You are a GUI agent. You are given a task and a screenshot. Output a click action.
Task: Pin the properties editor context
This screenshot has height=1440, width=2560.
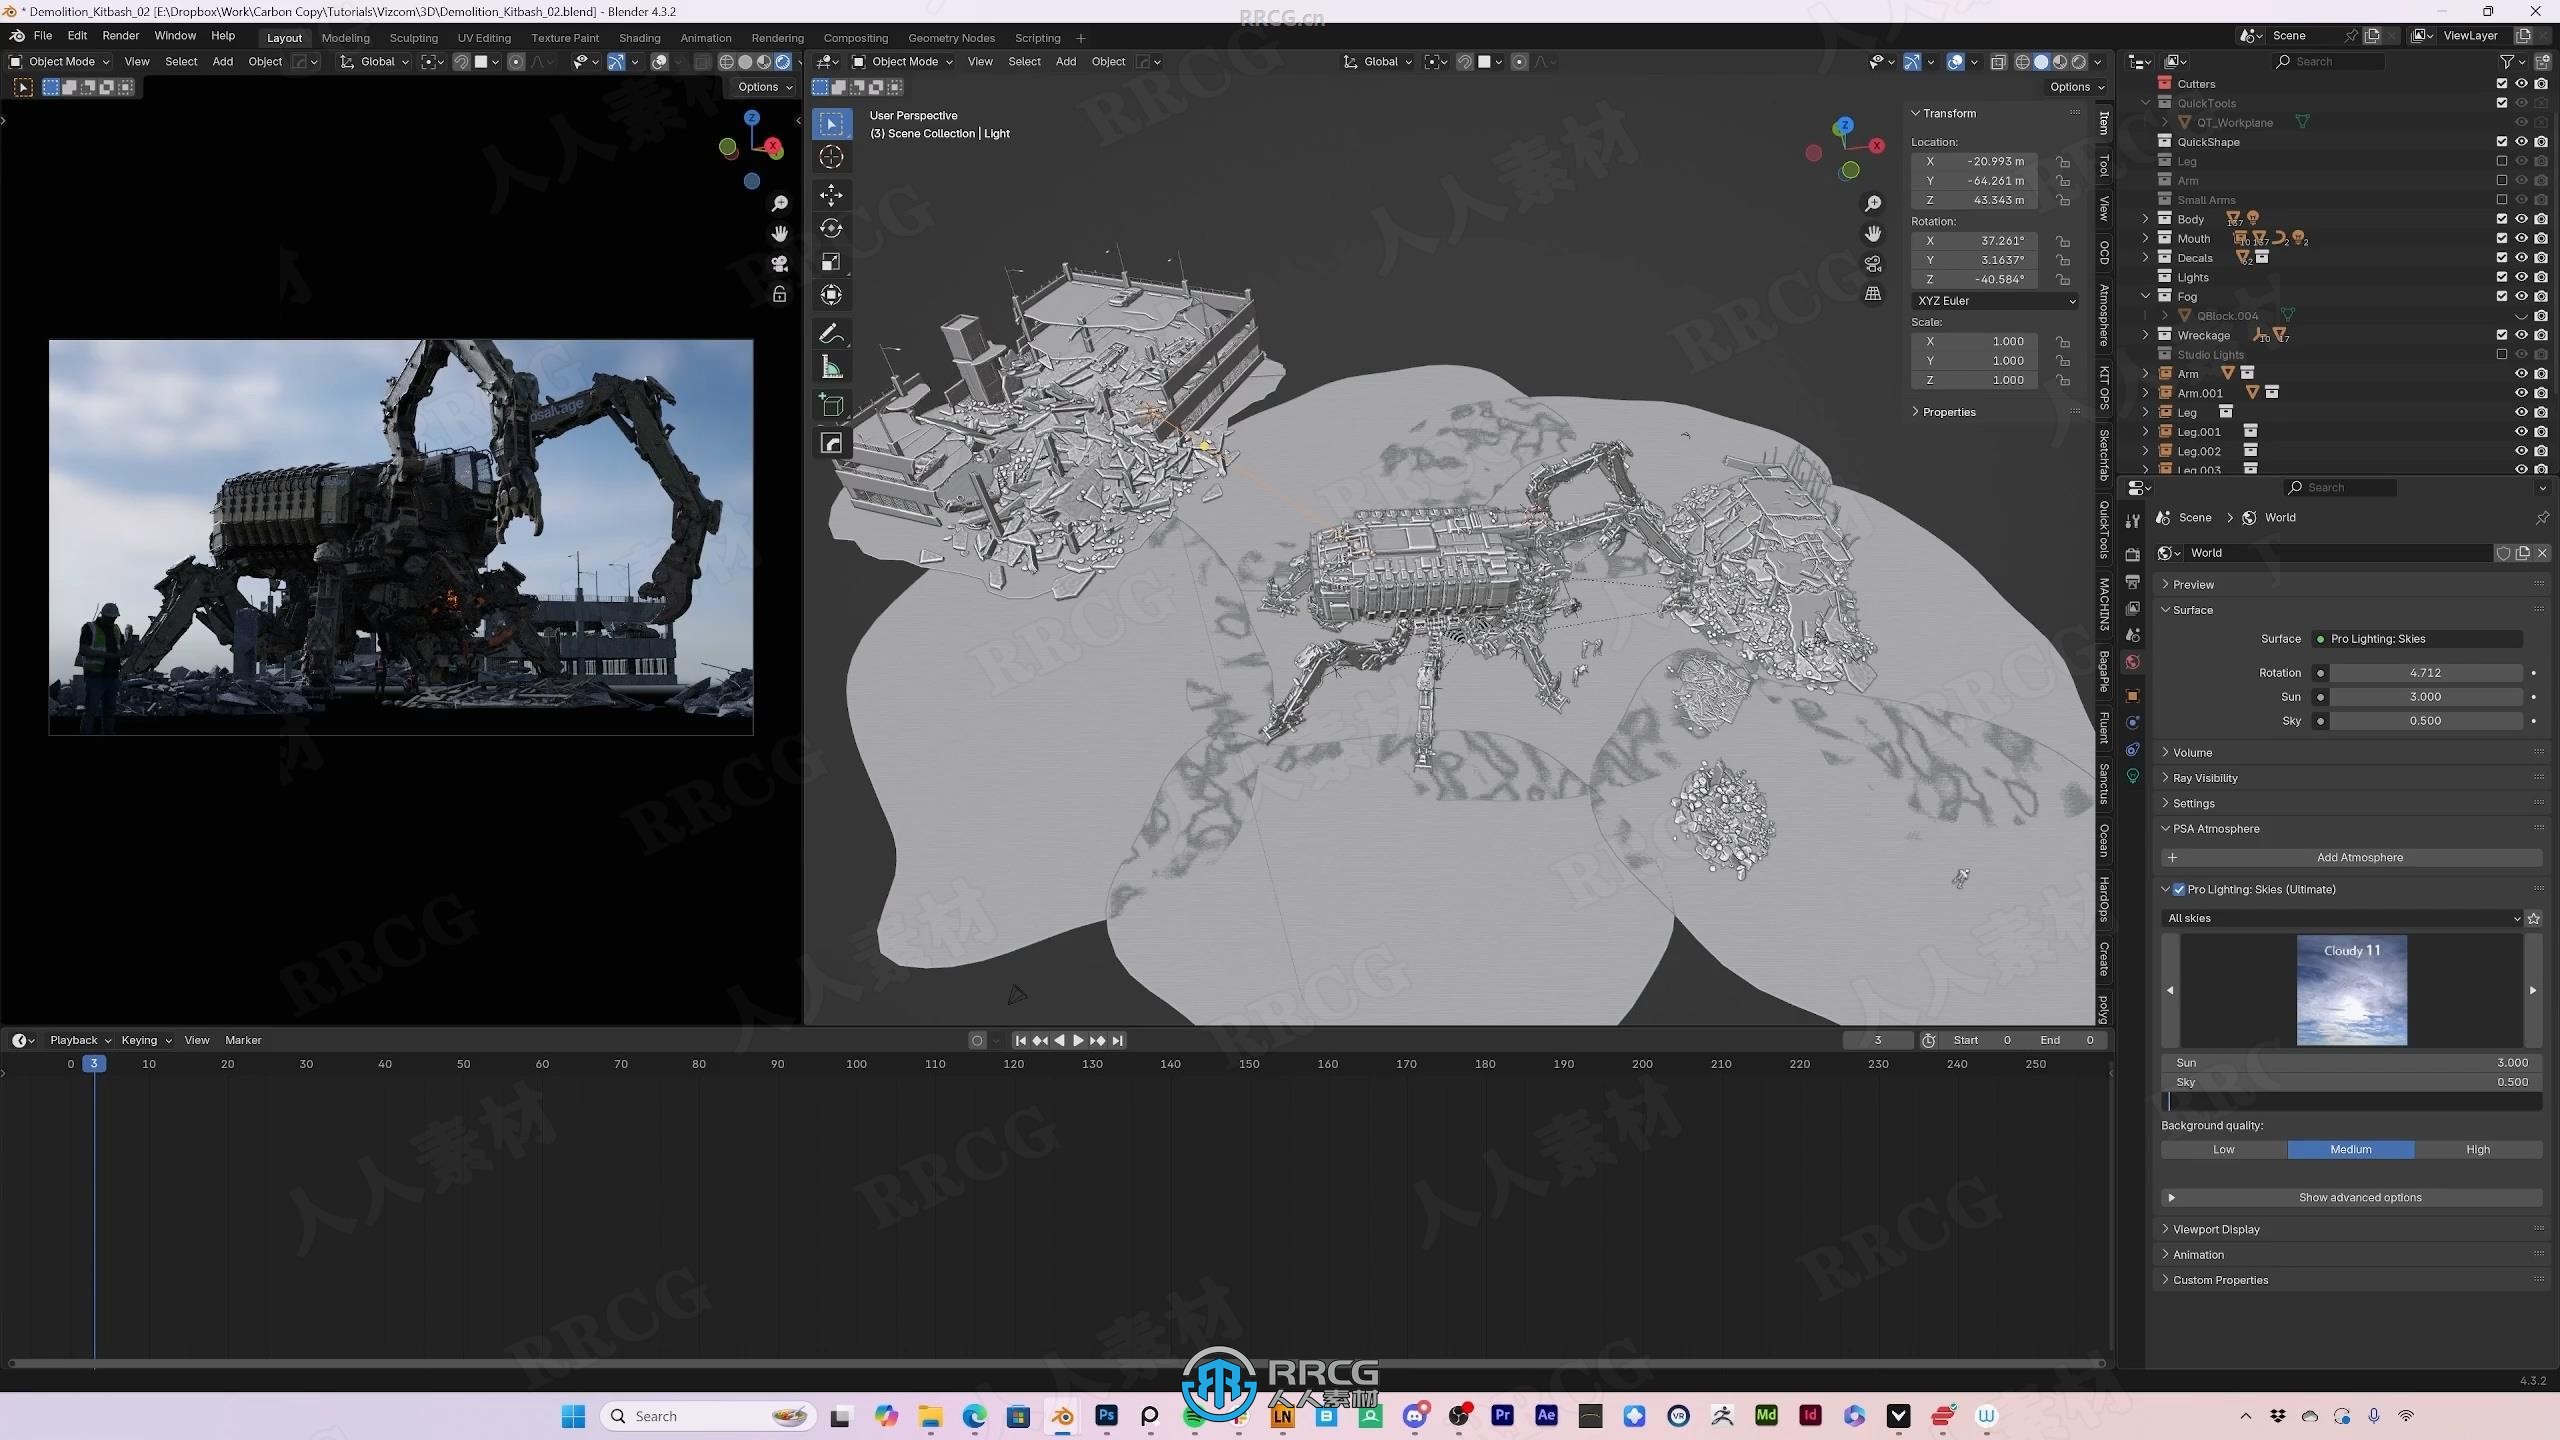pos(2541,517)
